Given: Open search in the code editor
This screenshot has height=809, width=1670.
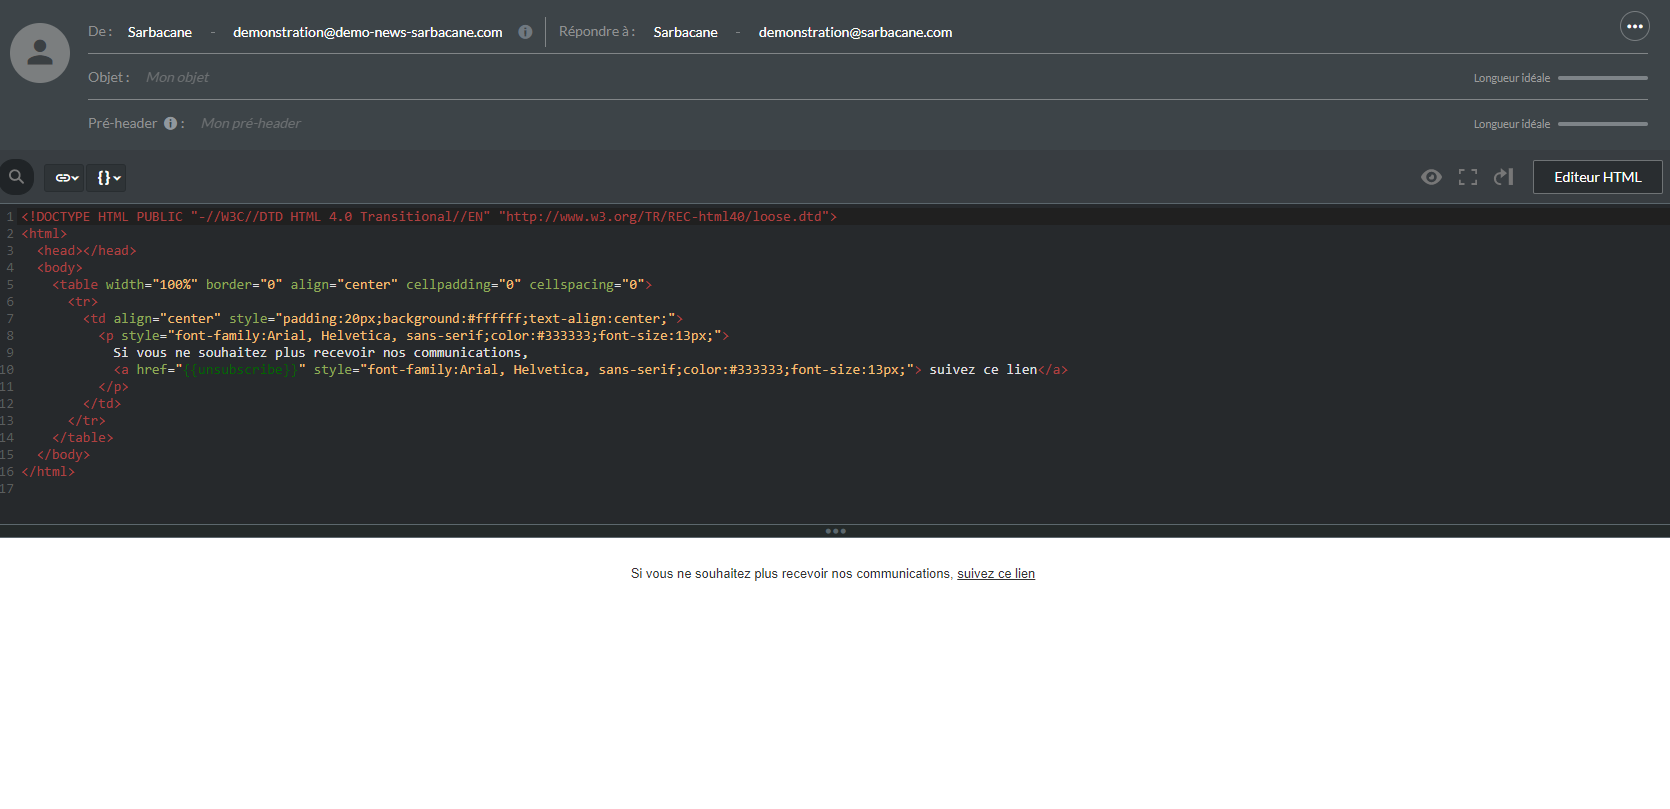Looking at the screenshot, I should pos(17,177).
